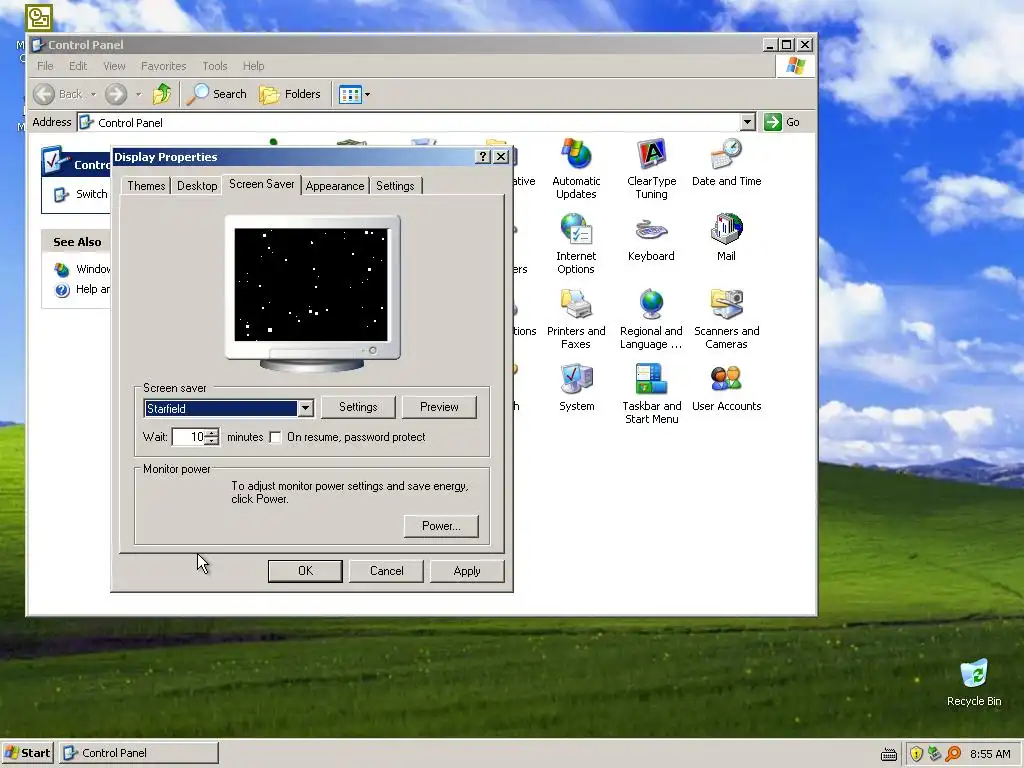The height and width of the screenshot is (768, 1024).
Task: Enable On resume, password protect checkbox
Action: click(x=276, y=437)
